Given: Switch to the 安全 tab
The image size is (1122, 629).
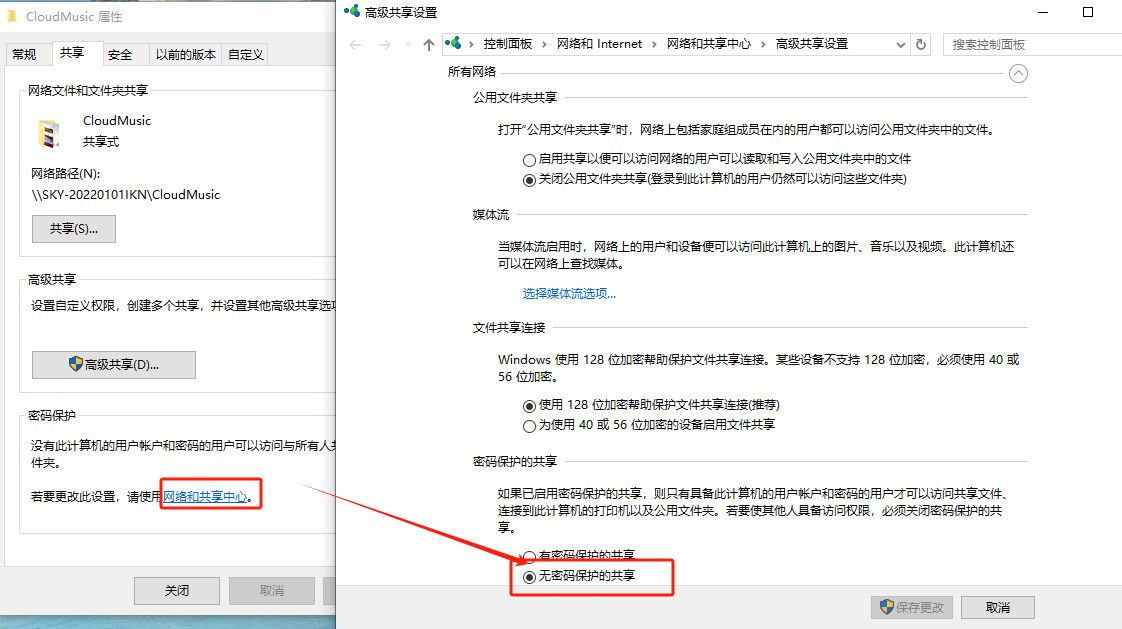Looking at the screenshot, I should (x=120, y=55).
